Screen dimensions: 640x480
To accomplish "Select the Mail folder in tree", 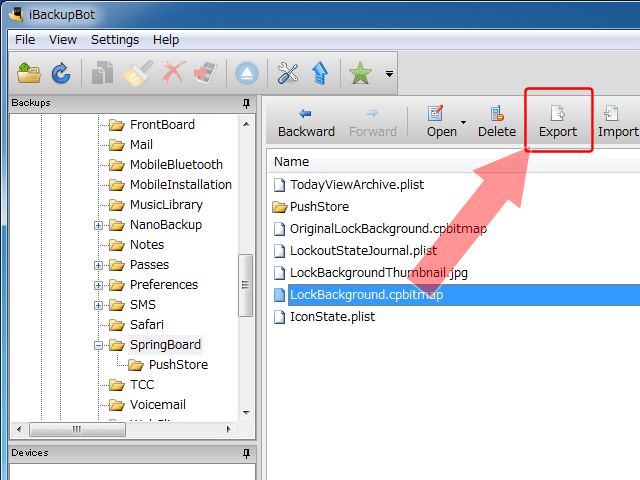I will 141,144.
